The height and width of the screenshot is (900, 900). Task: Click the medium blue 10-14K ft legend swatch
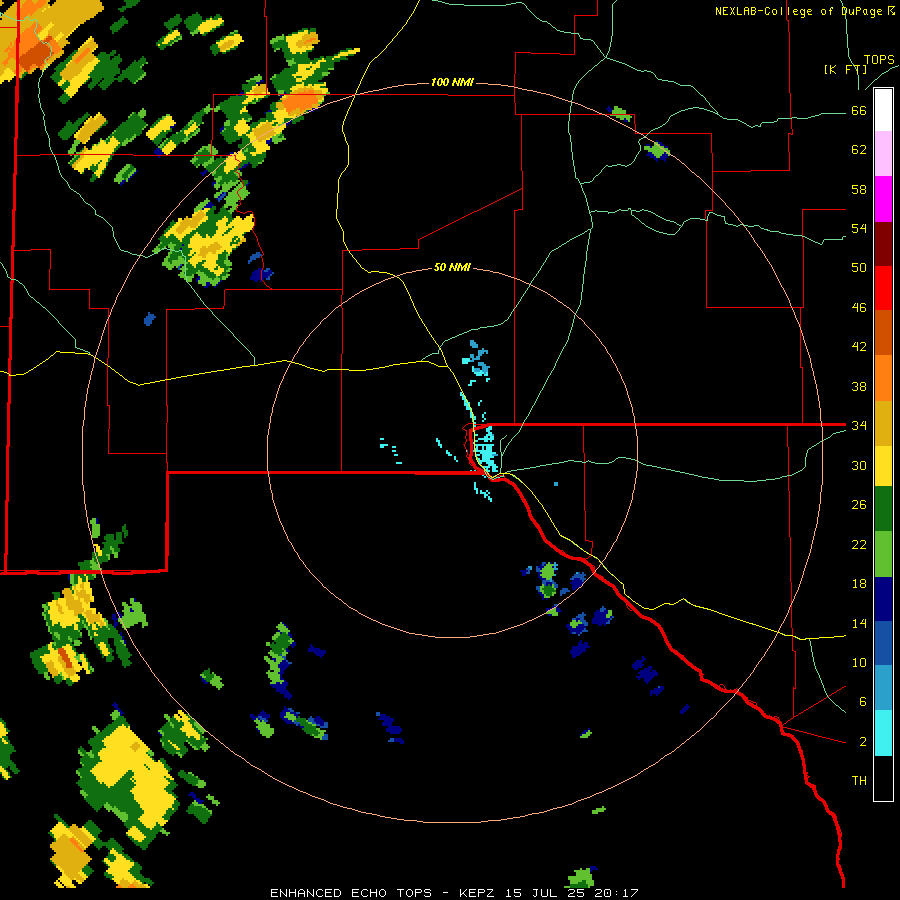(883, 643)
